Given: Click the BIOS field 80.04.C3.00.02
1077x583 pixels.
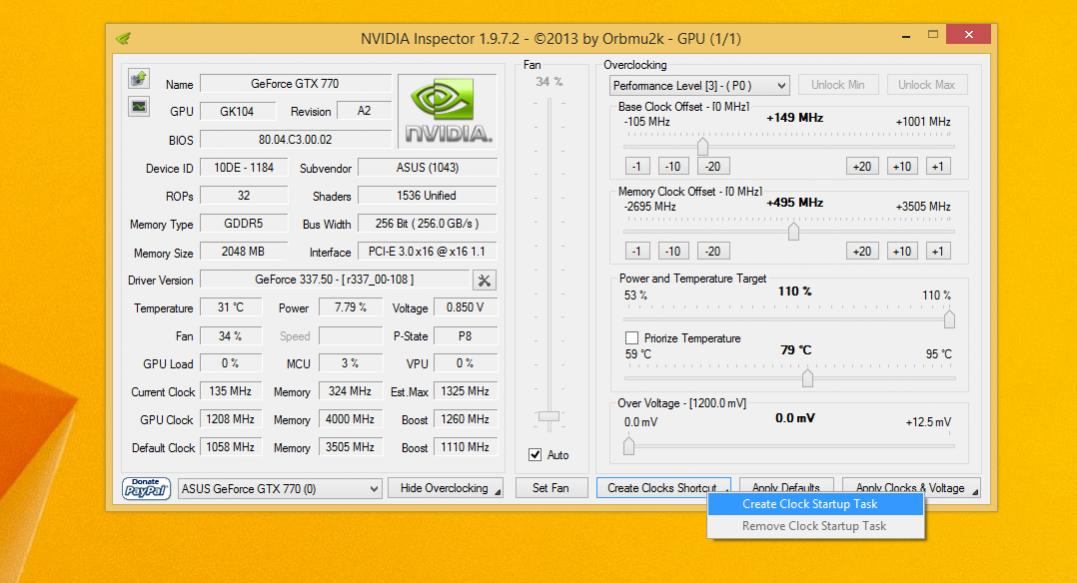Looking at the screenshot, I should click(295, 139).
